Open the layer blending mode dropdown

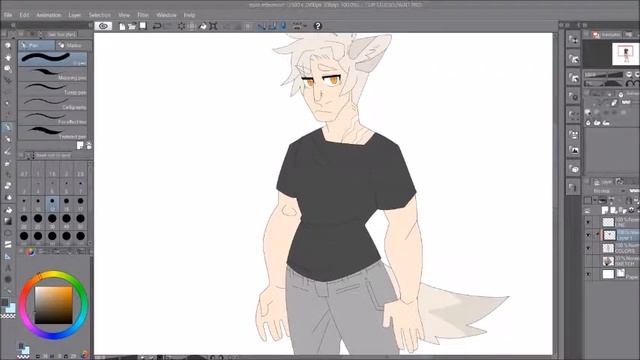(609, 191)
